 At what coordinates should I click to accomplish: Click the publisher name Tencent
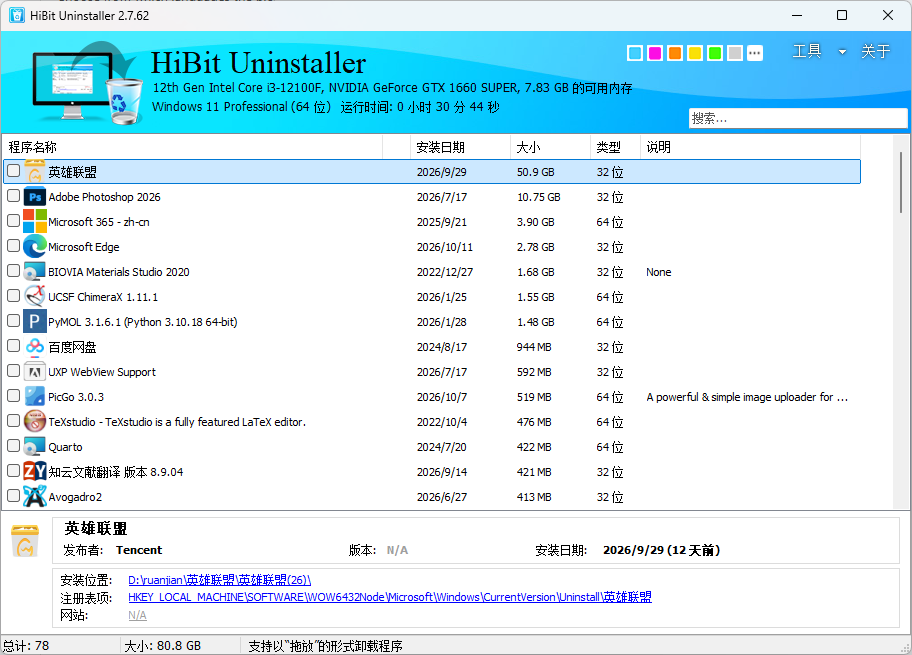pyautogui.click(x=139, y=550)
